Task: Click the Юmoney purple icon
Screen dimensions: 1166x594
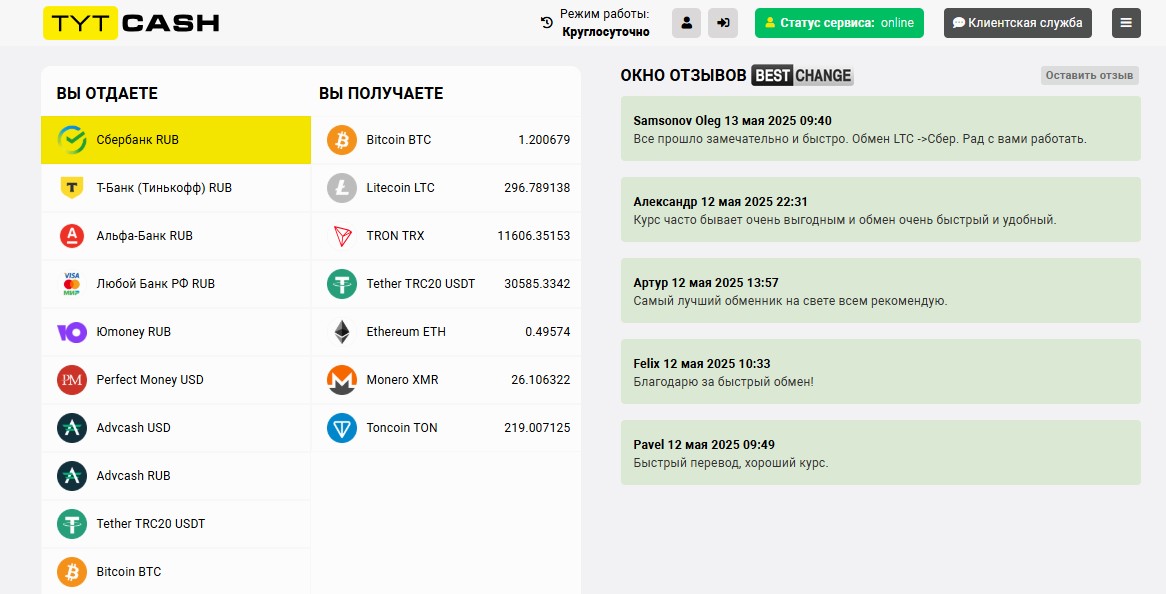Action: (x=72, y=332)
